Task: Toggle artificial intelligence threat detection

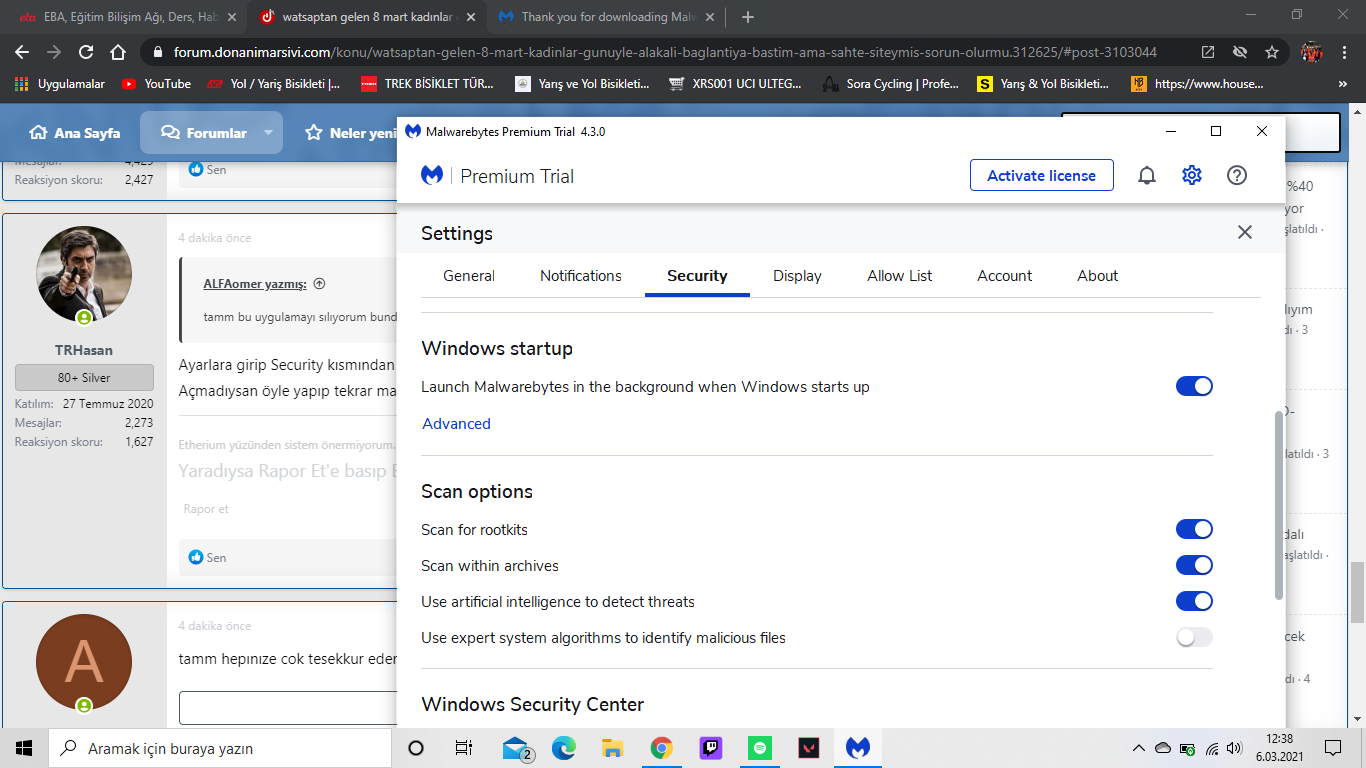Action: (1194, 601)
